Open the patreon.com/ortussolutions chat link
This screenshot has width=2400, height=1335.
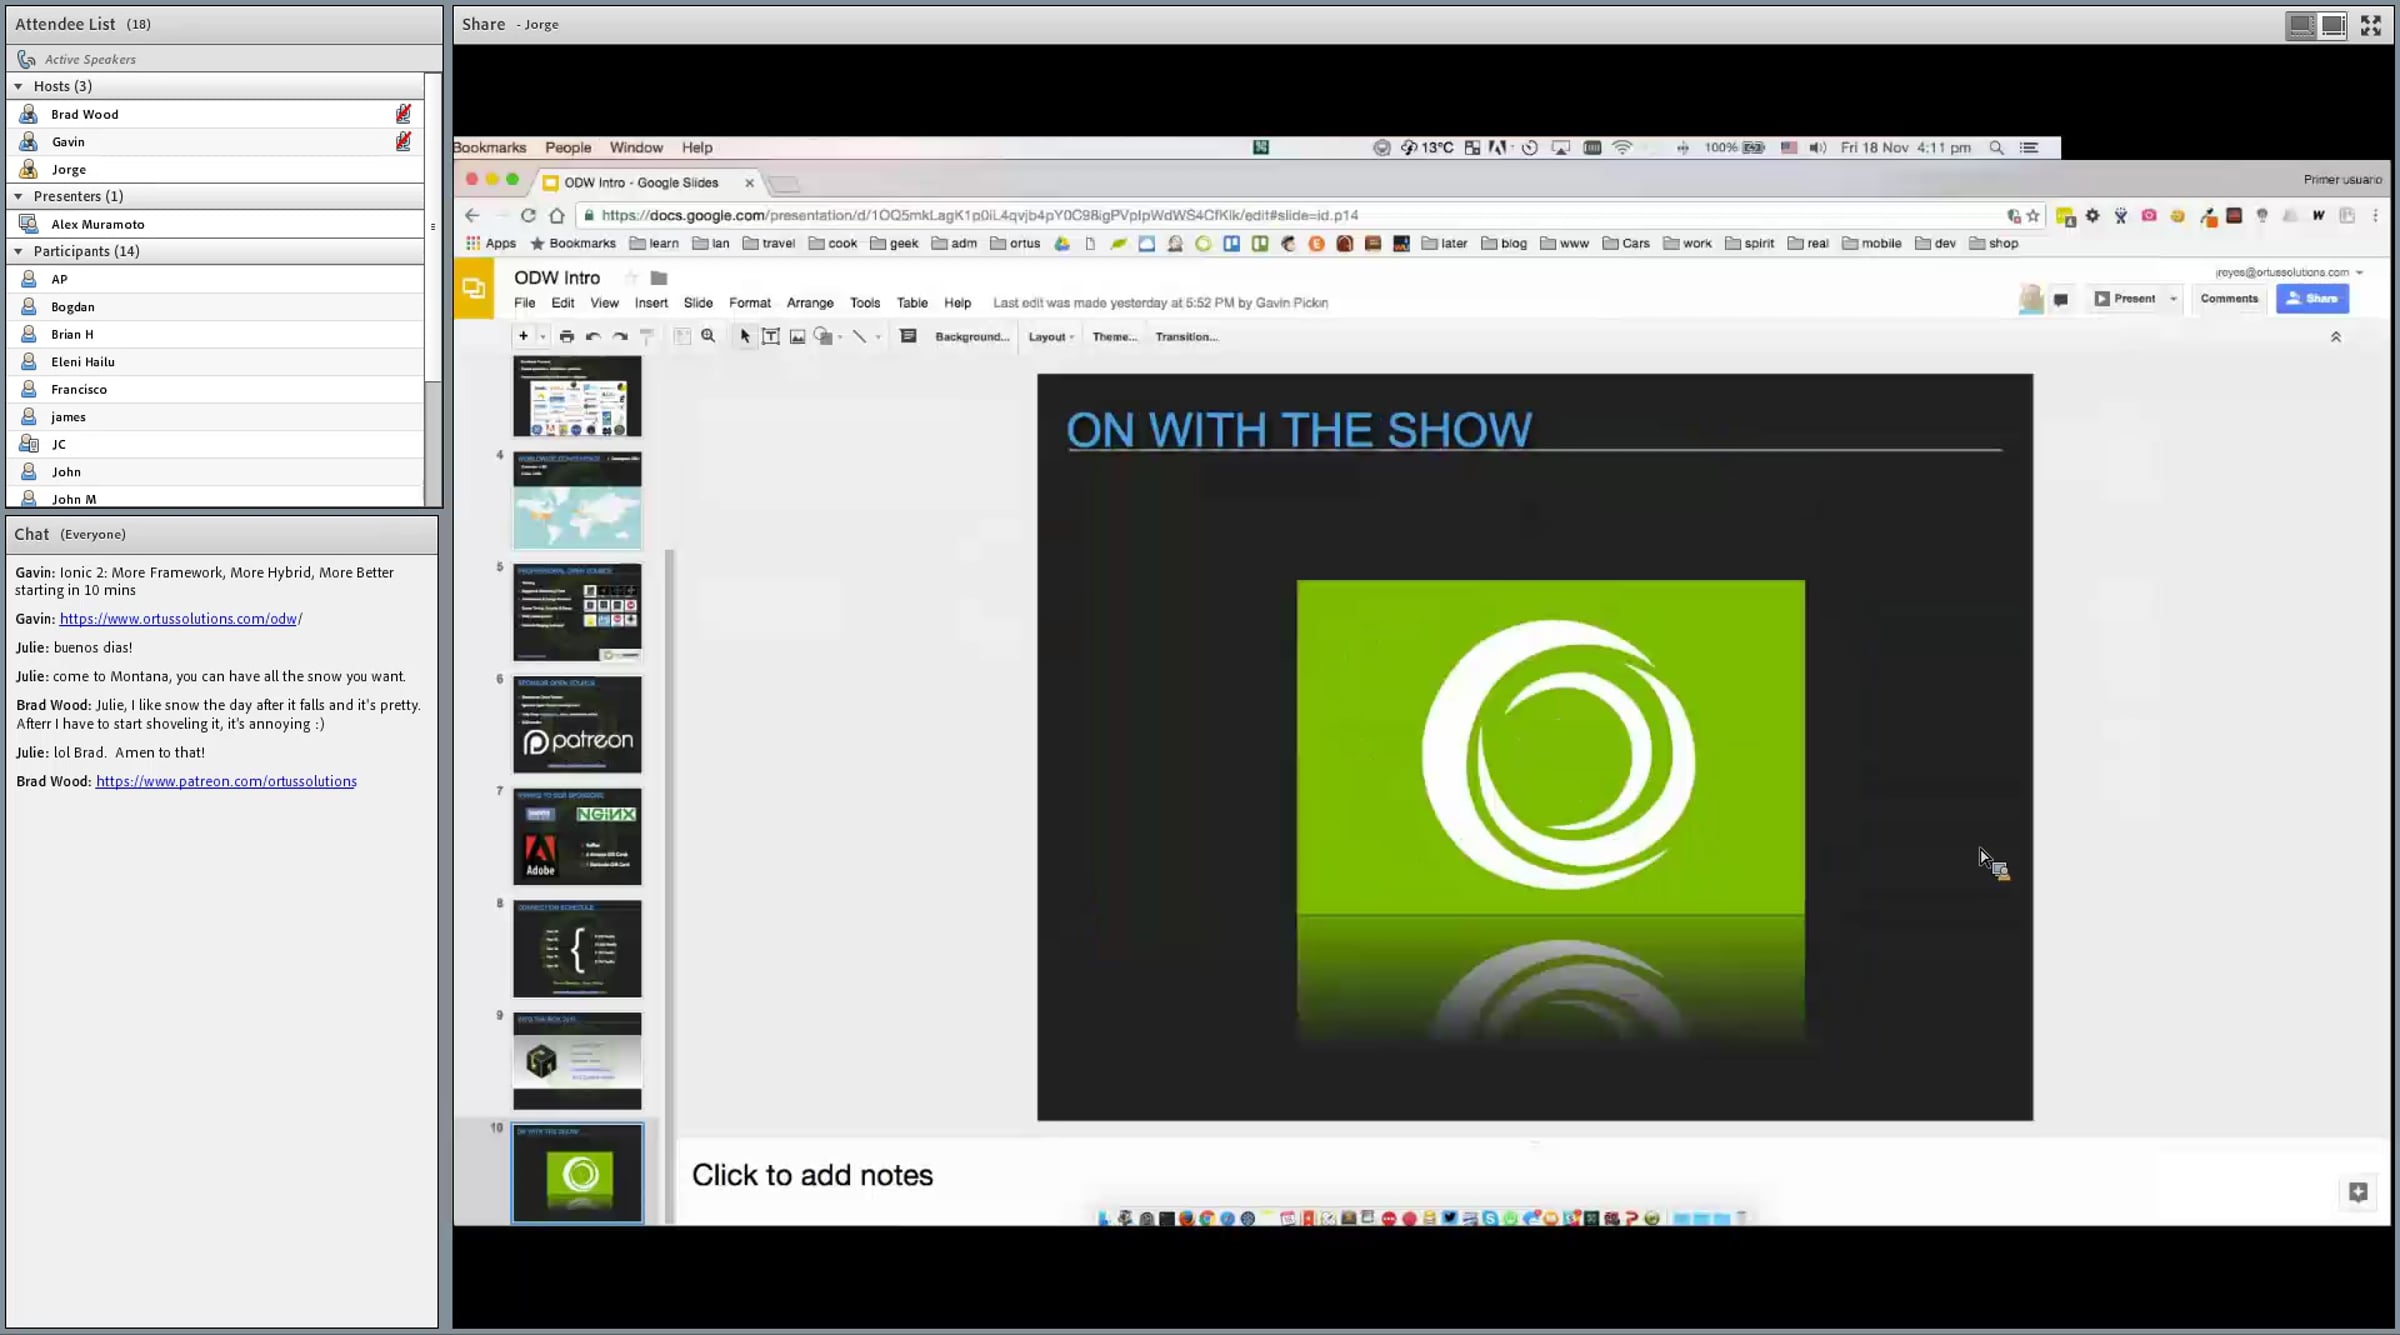click(226, 781)
